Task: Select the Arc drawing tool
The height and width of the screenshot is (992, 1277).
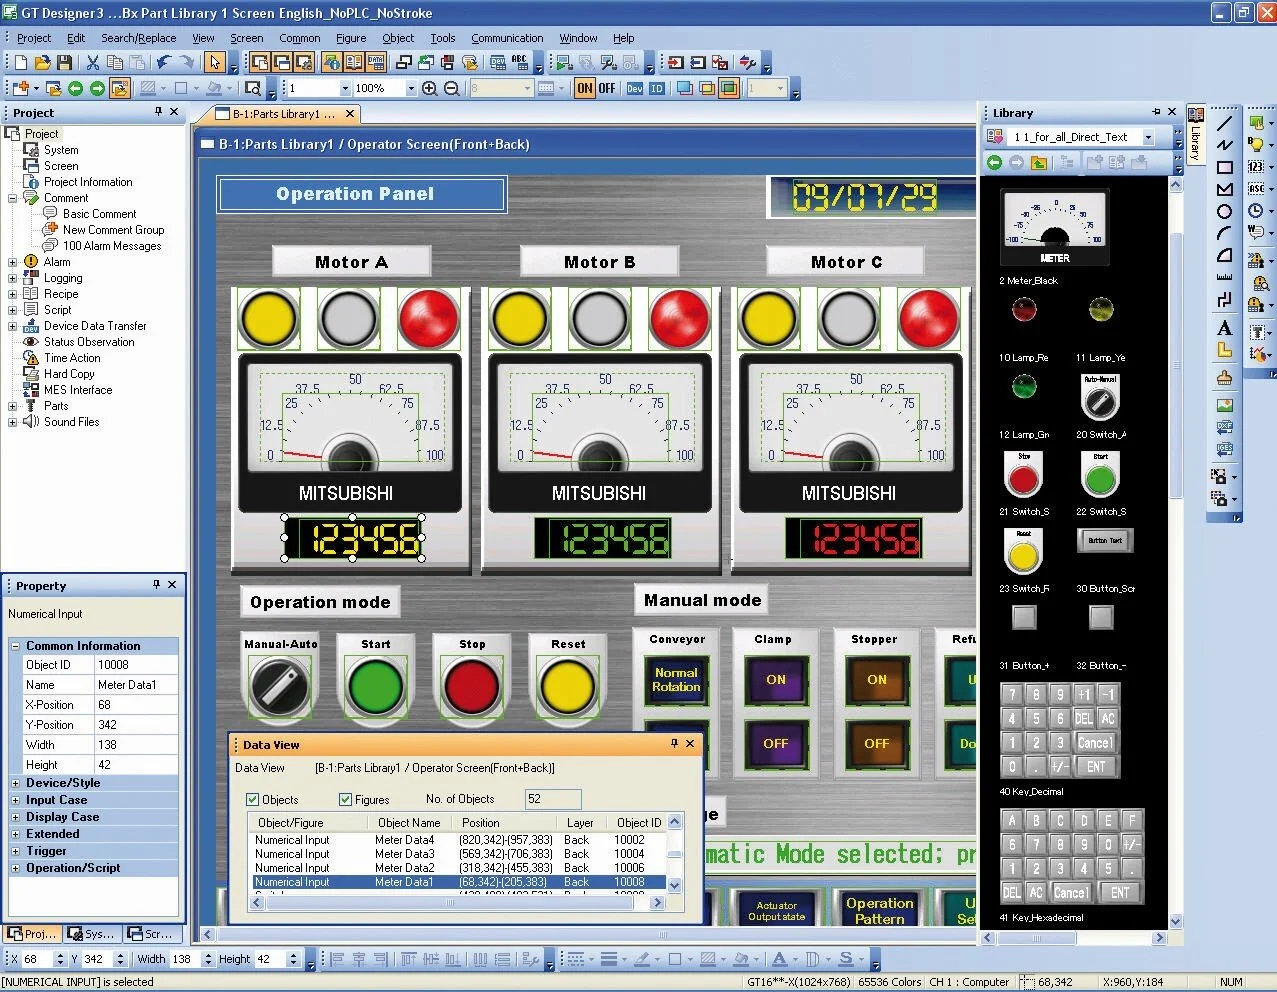Action: 1224,233
